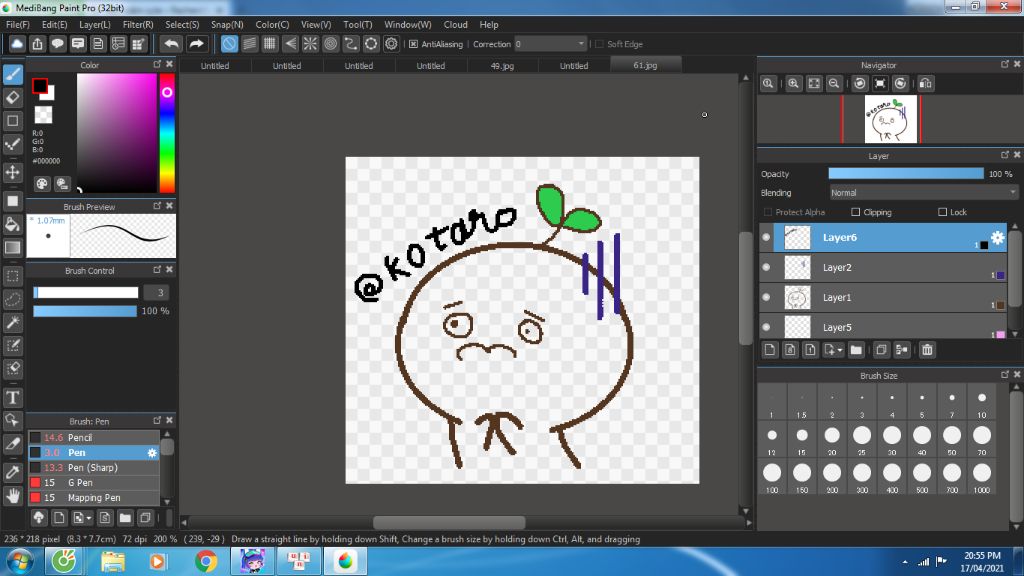Delete layer with the trash icon
This screenshot has width=1024, height=576.
coord(927,350)
